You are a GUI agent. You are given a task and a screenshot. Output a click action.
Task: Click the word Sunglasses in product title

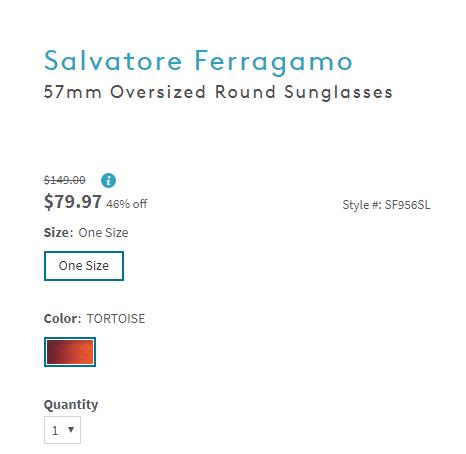click(x=338, y=93)
